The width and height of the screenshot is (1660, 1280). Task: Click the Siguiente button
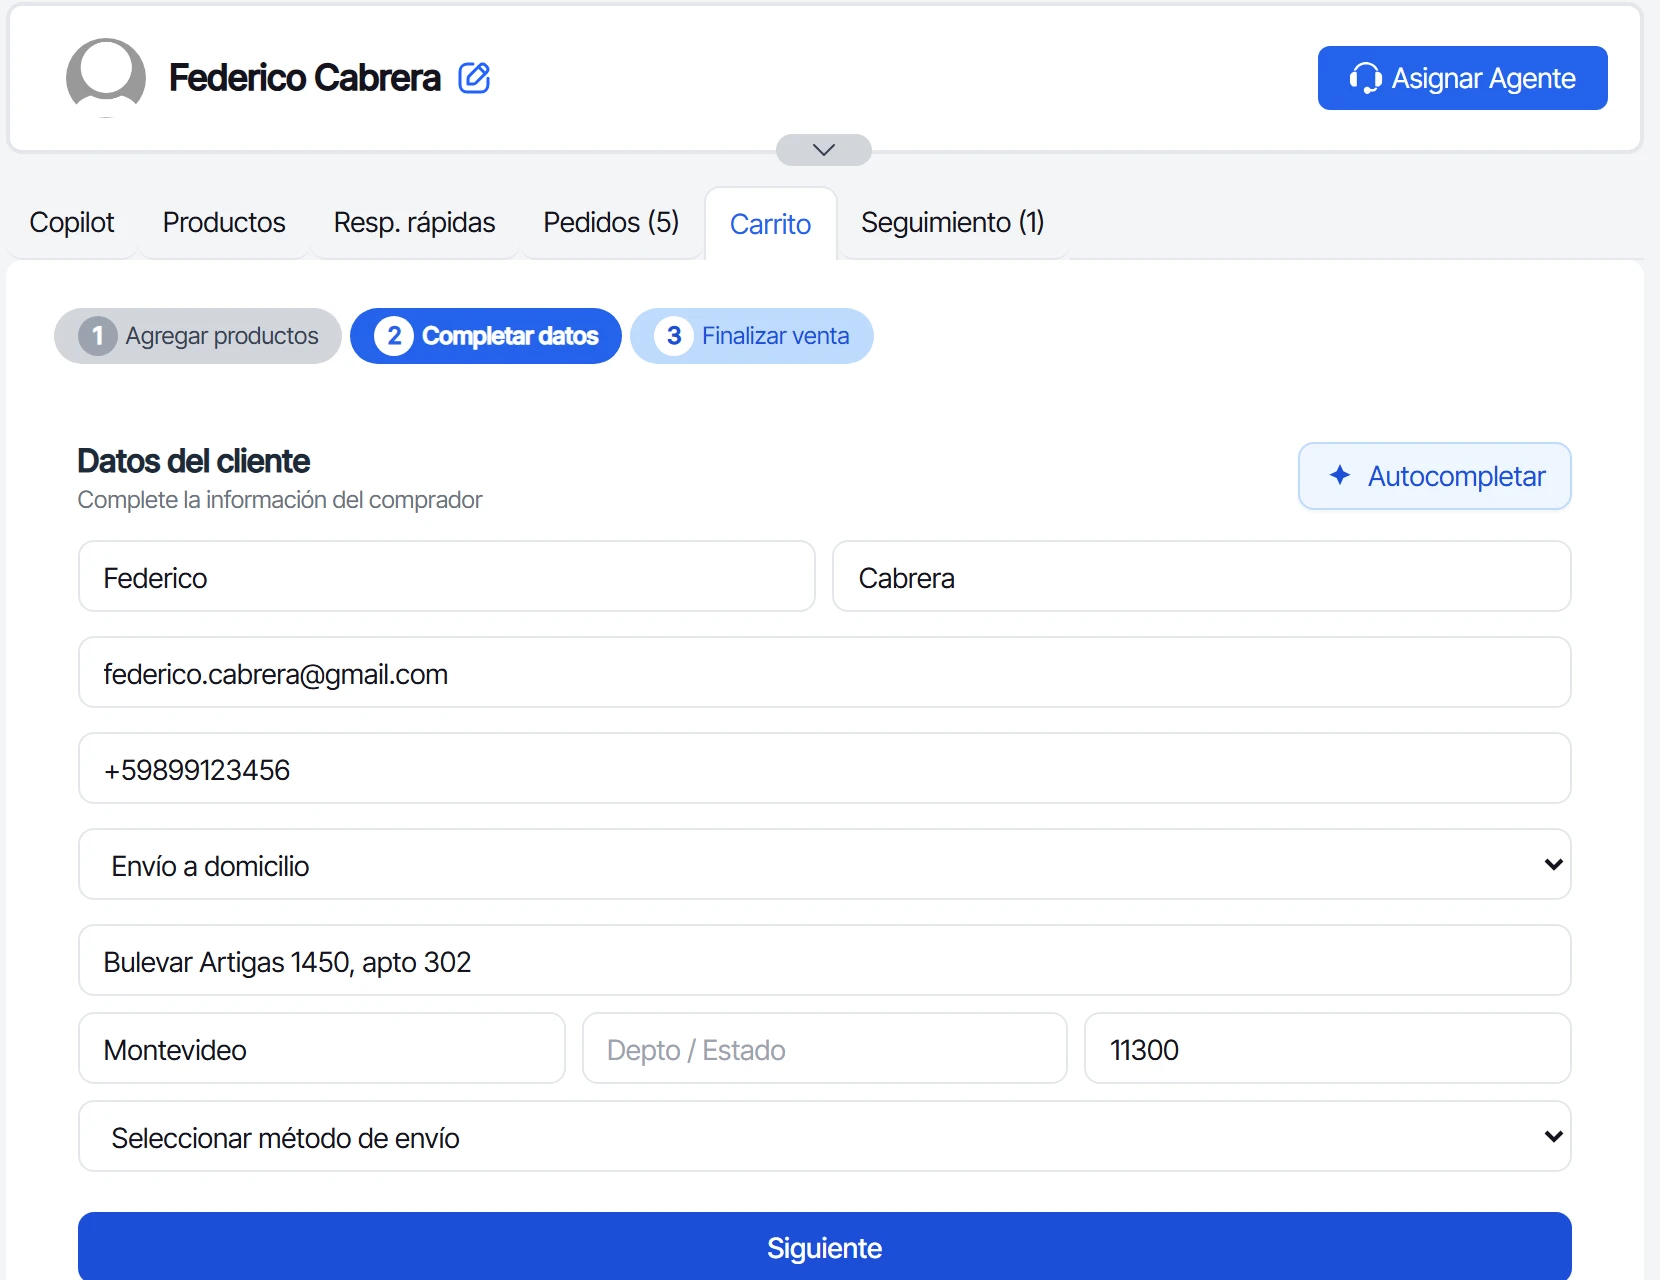point(825,1247)
